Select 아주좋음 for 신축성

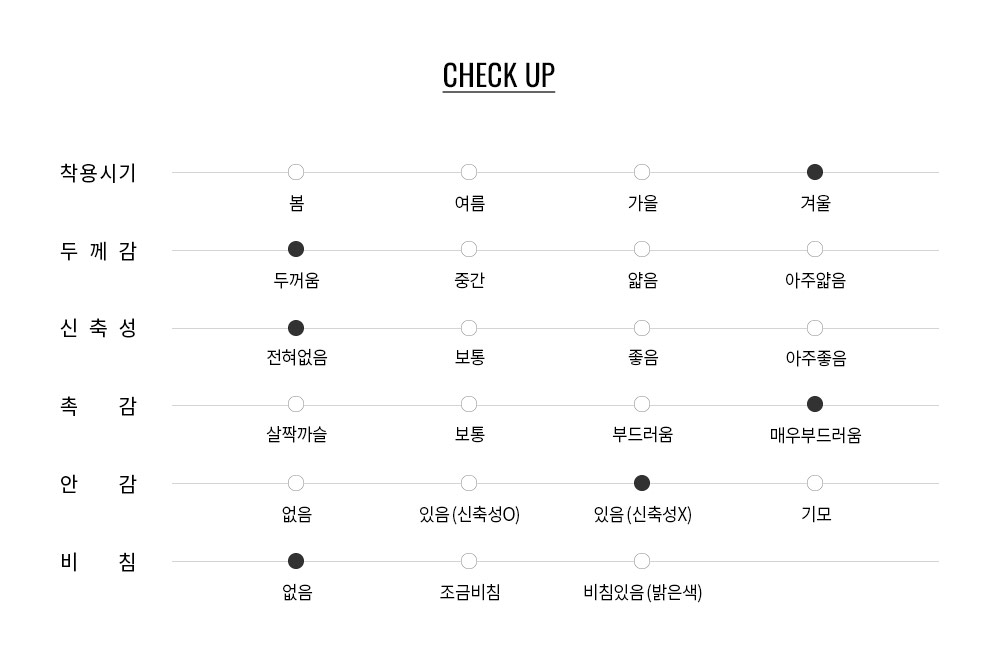(x=815, y=328)
